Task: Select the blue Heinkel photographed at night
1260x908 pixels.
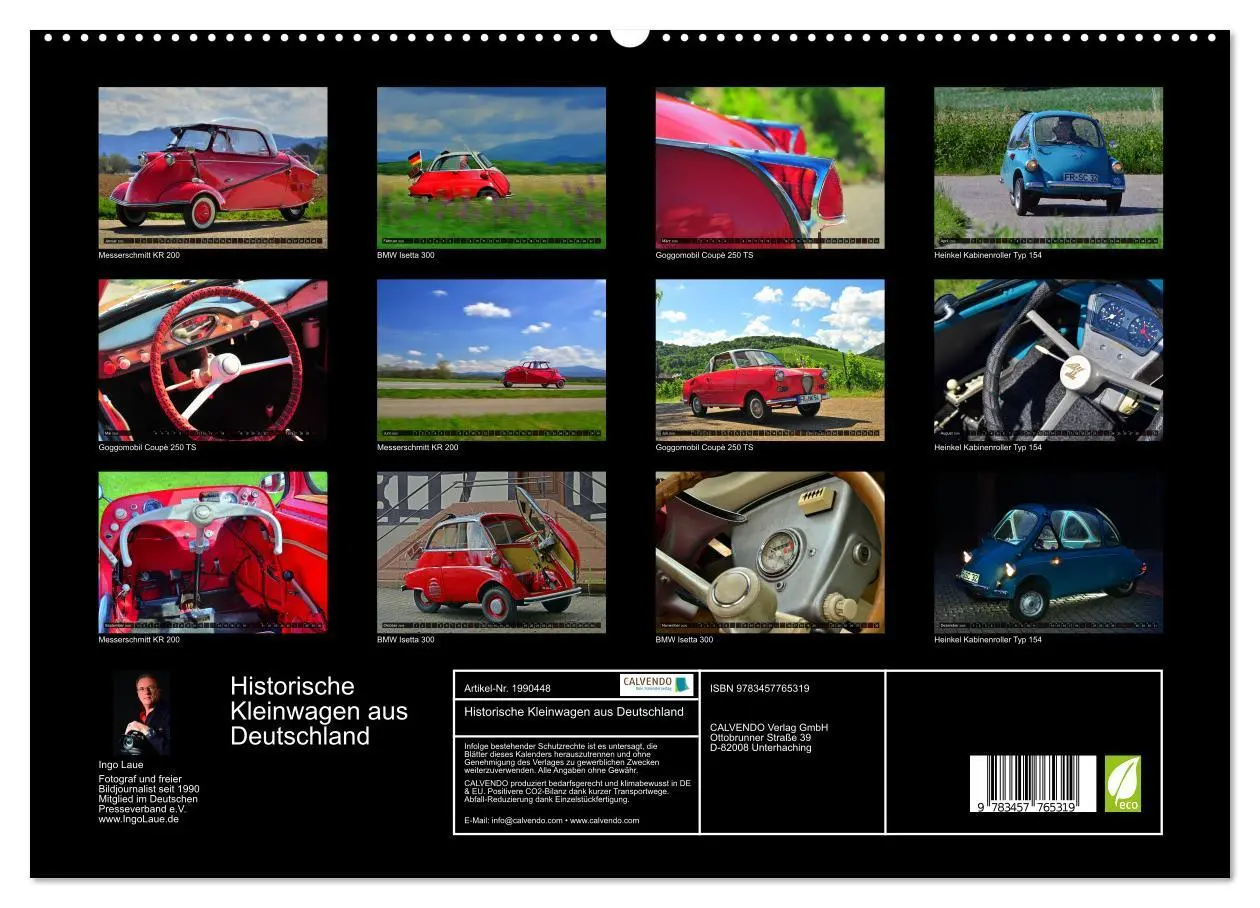Action: coord(1049,552)
